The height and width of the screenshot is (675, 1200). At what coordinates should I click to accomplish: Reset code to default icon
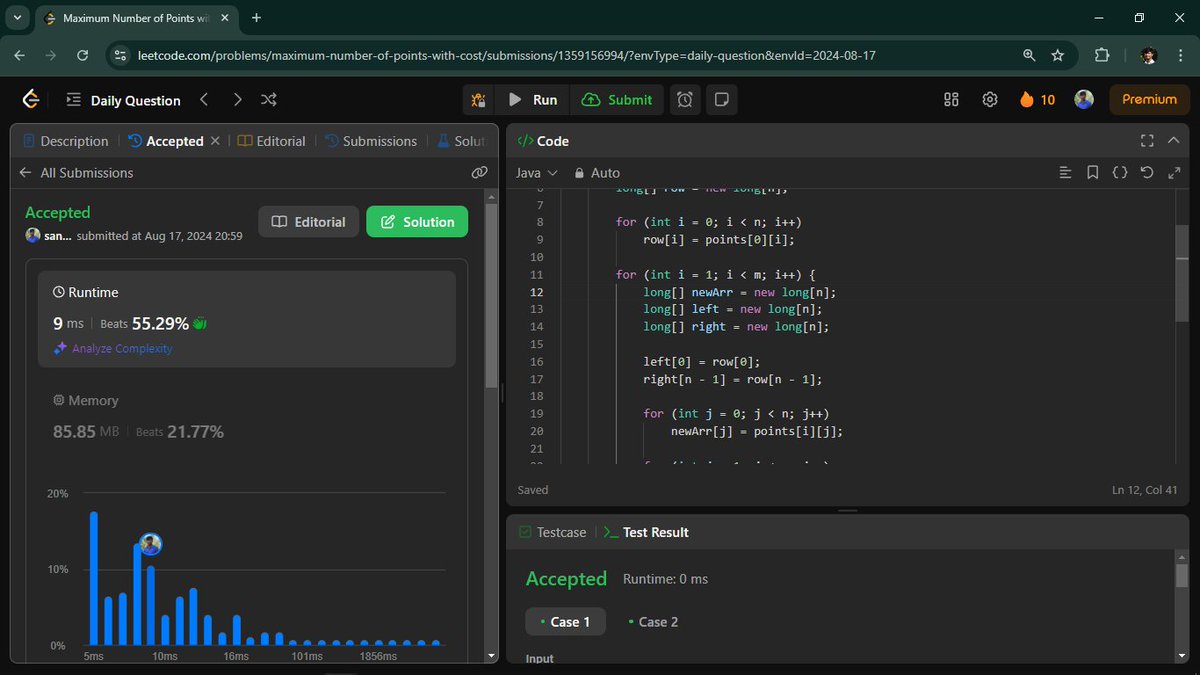pyautogui.click(x=1147, y=173)
